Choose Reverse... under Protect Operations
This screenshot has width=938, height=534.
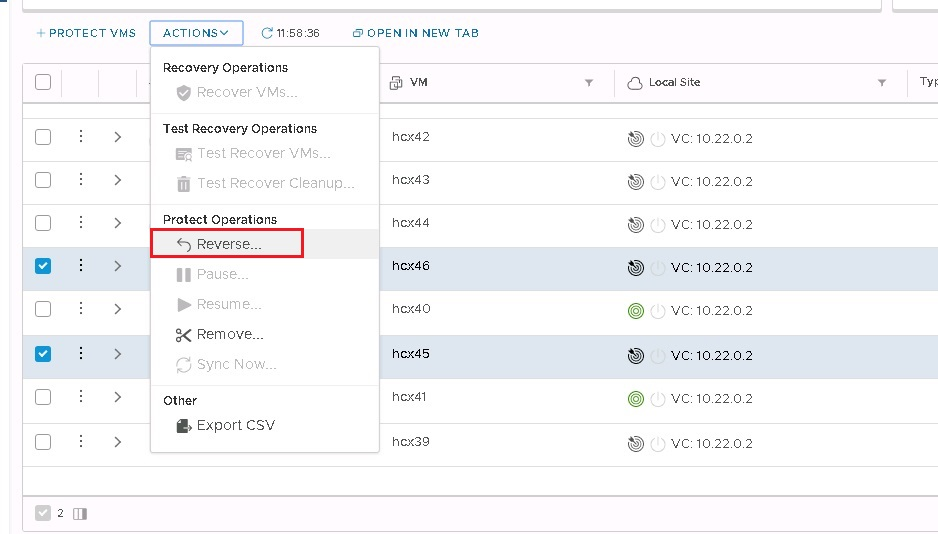pyautogui.click(x=228, y=244)
